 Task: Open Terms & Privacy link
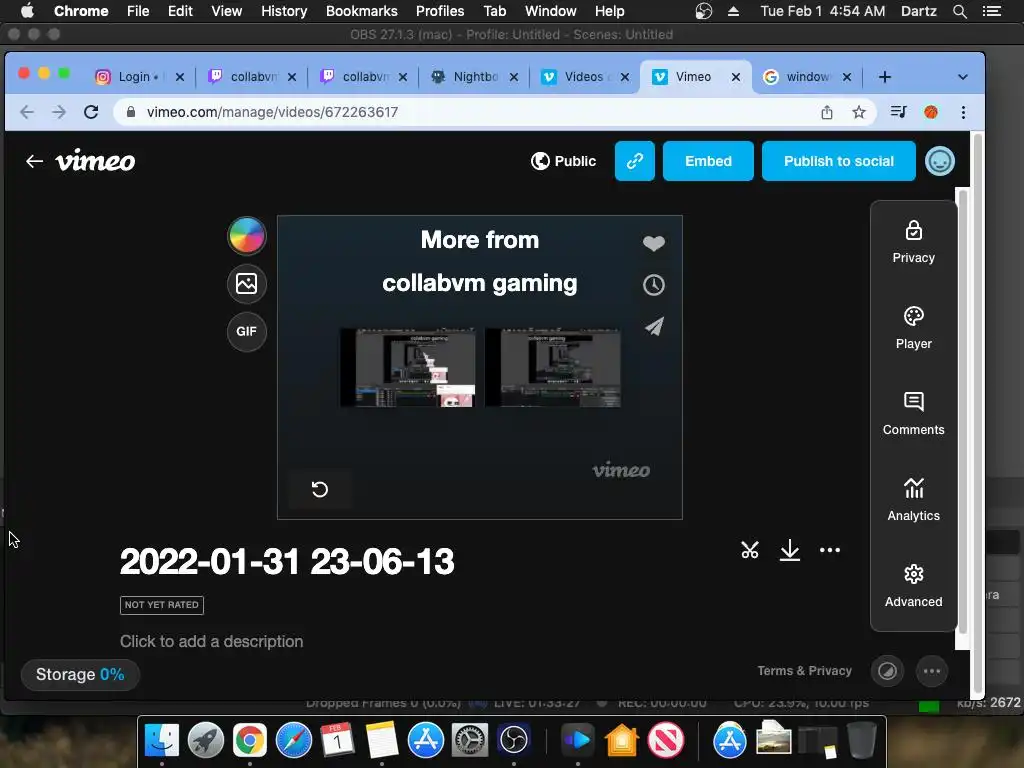pos(804,671)
